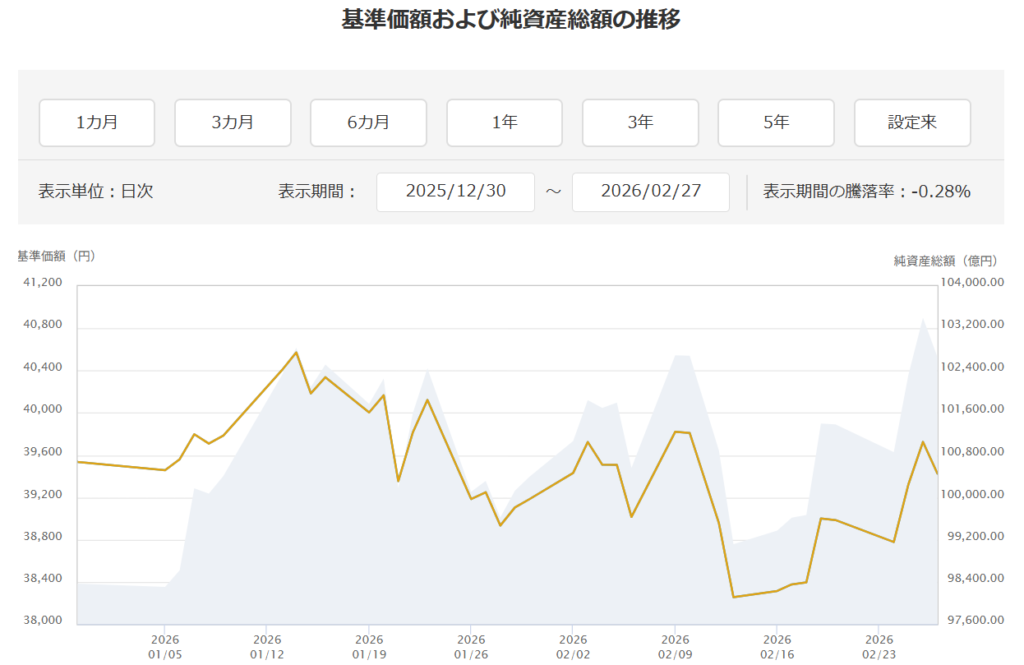Screen dimensions: 1024x665
Task: Click the 設定来 since-inception button
Action: pyautogui.click(x=912, y=123)
